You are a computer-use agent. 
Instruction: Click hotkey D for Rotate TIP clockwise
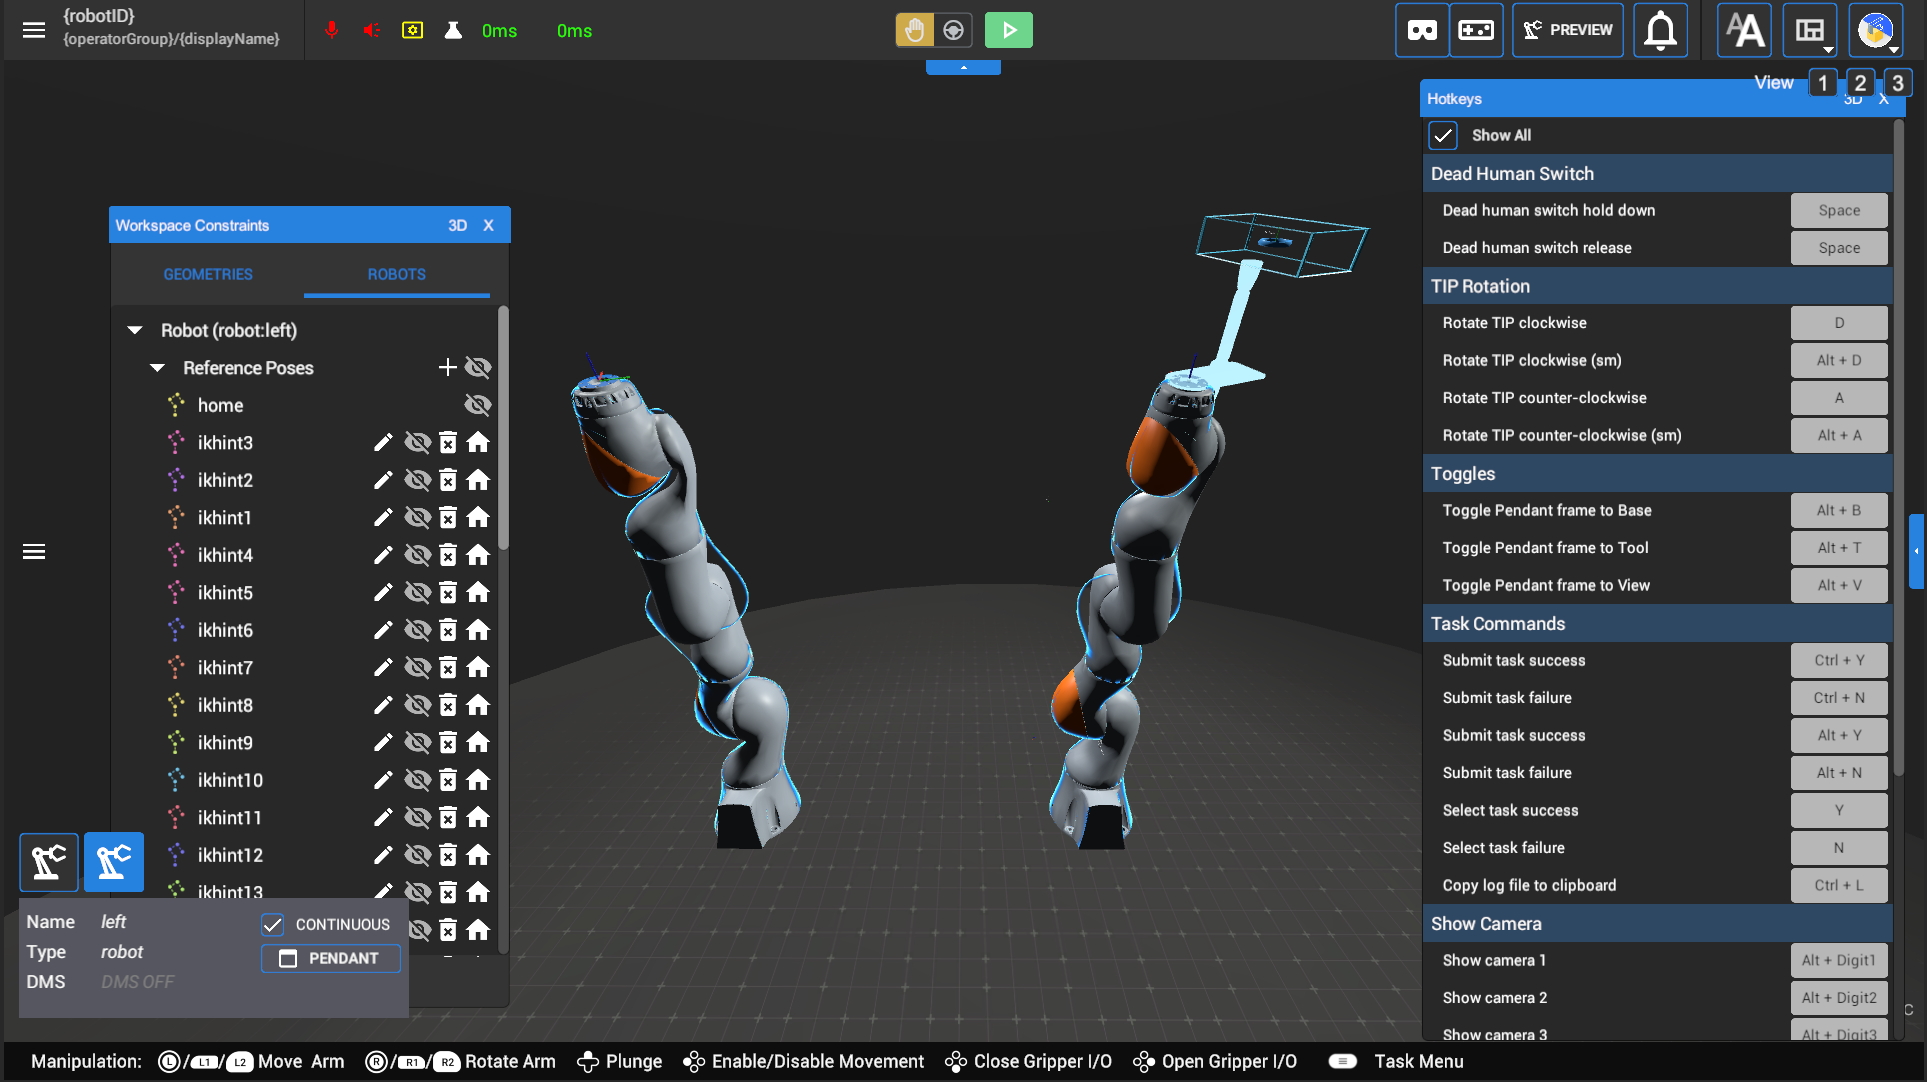pos(1839,323)
